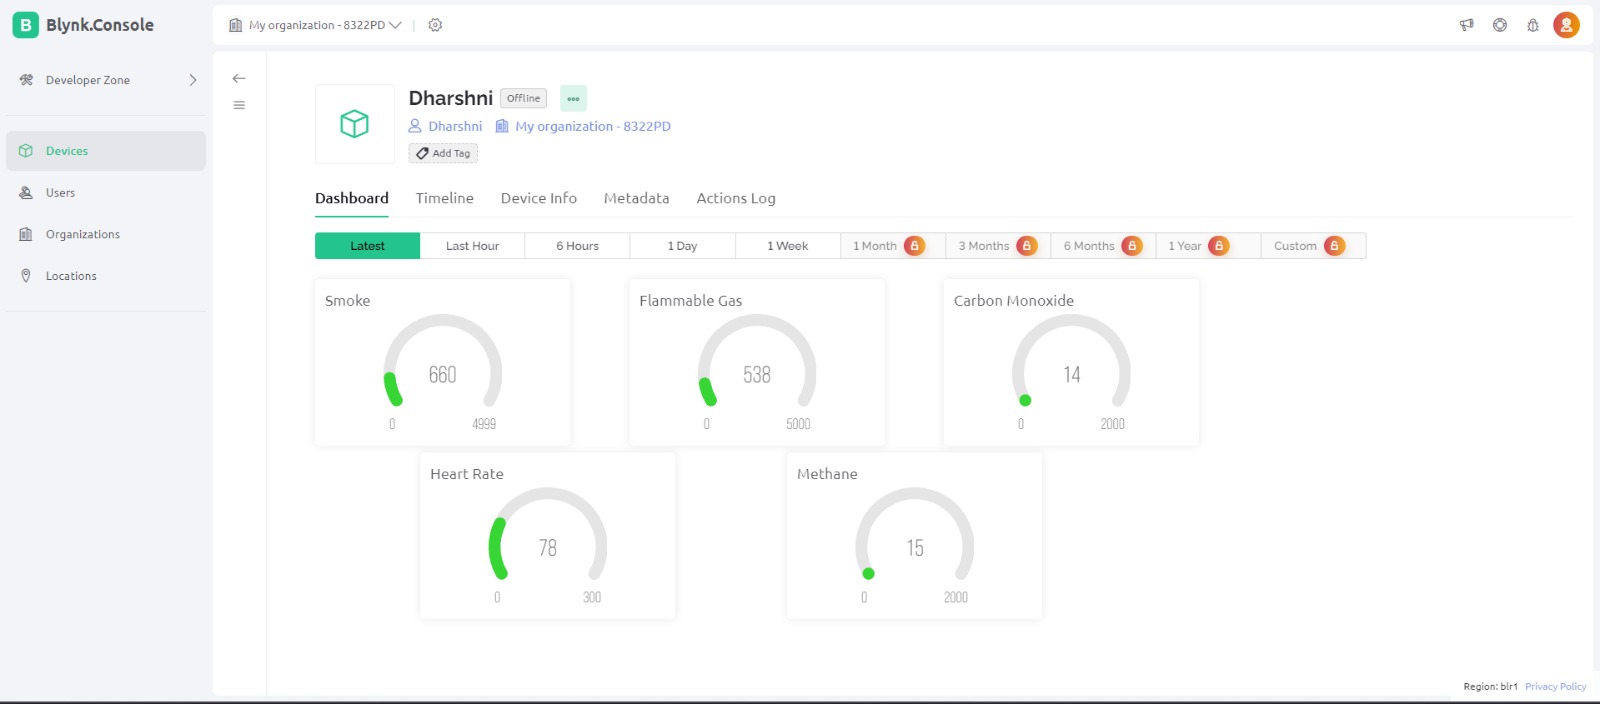Select the Last Hour time range

click(472, 246)
